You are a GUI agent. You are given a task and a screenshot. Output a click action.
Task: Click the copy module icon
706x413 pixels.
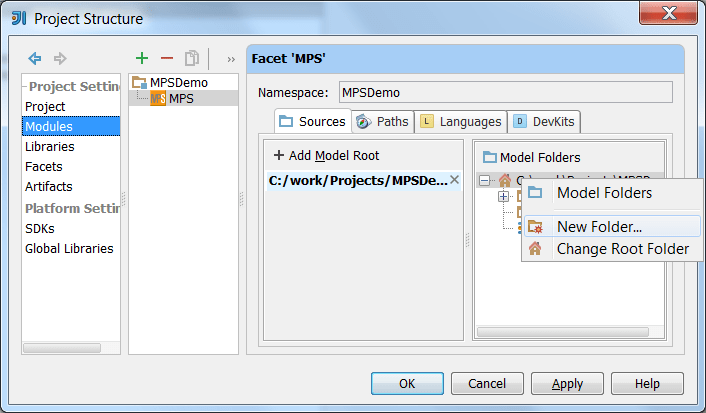pos(192,59)
